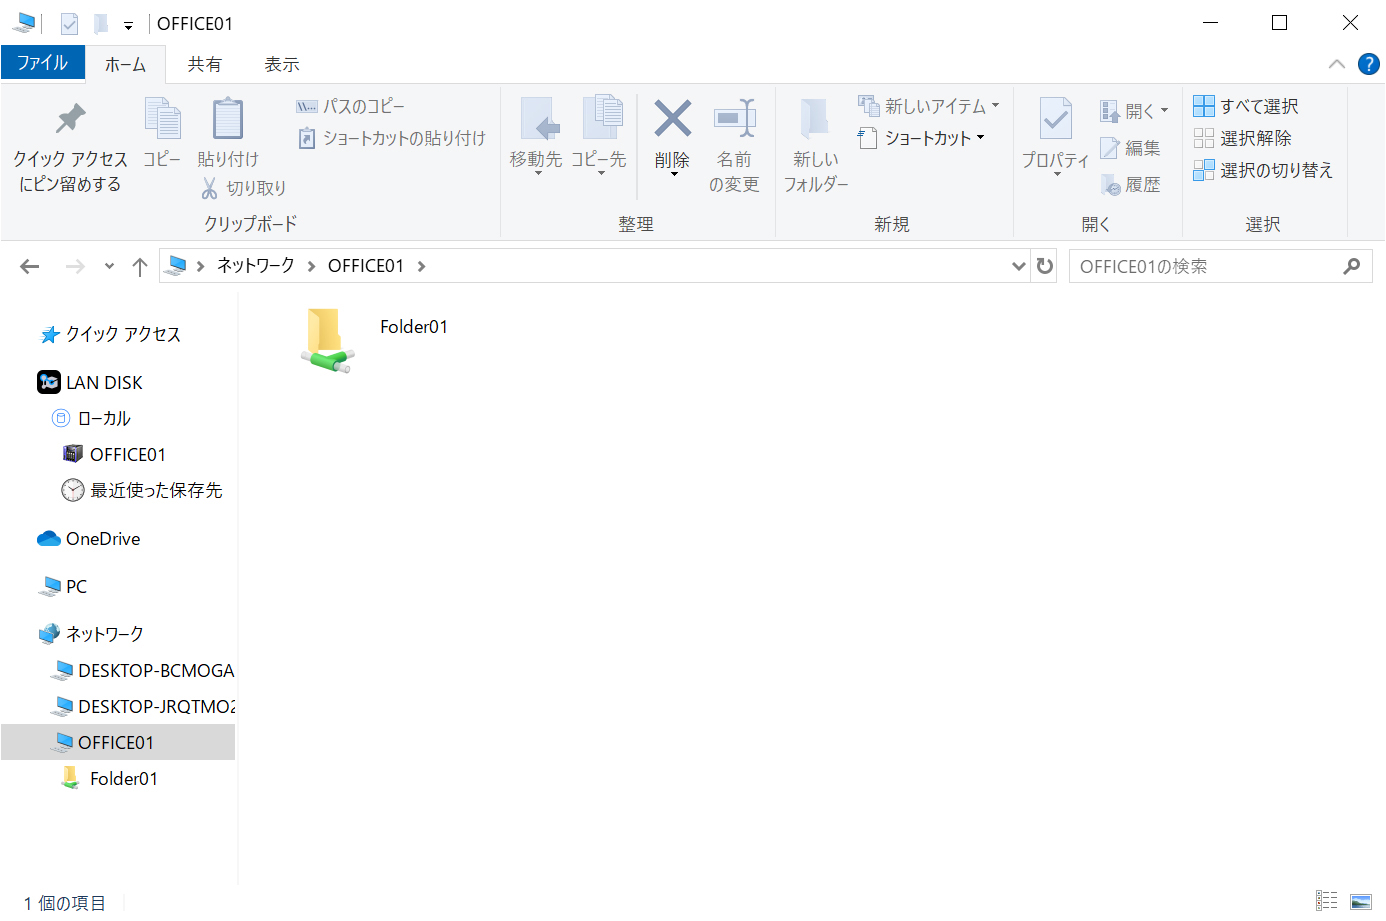Click the Refresh button beside address bar
Screen dimensions: 1386x921
(x=1045, y=266)
